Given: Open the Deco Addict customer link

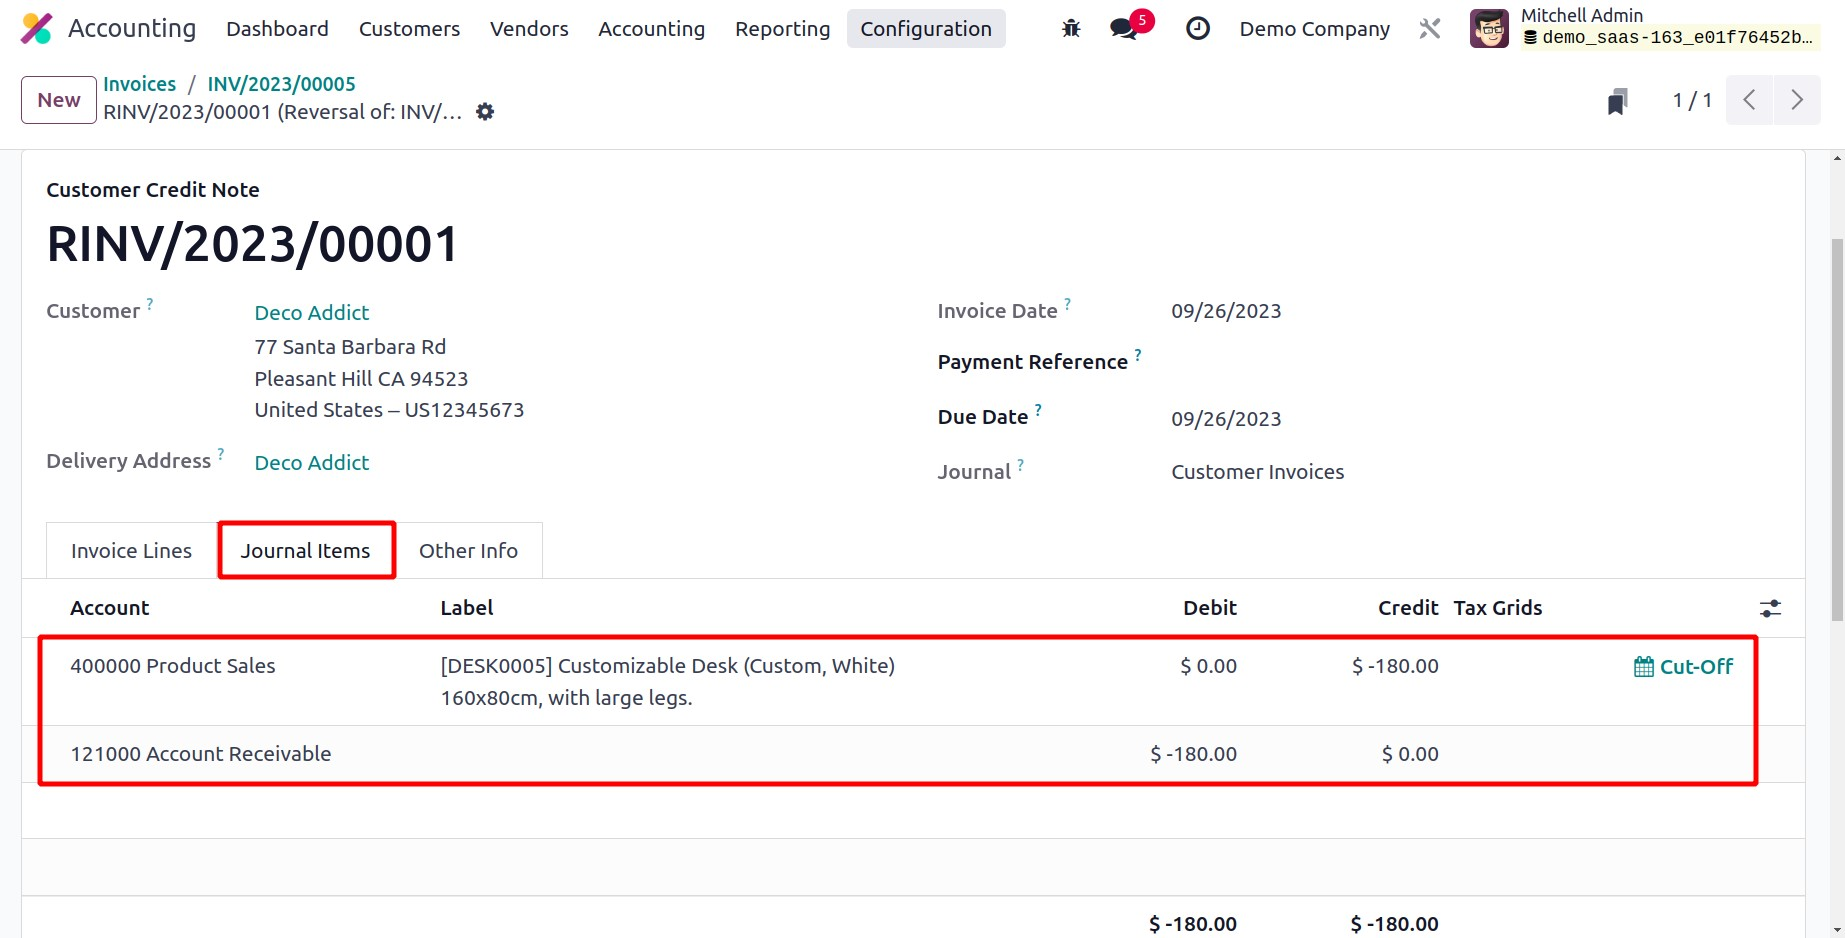Looking at the screenshot, I should tap(312, 313).
